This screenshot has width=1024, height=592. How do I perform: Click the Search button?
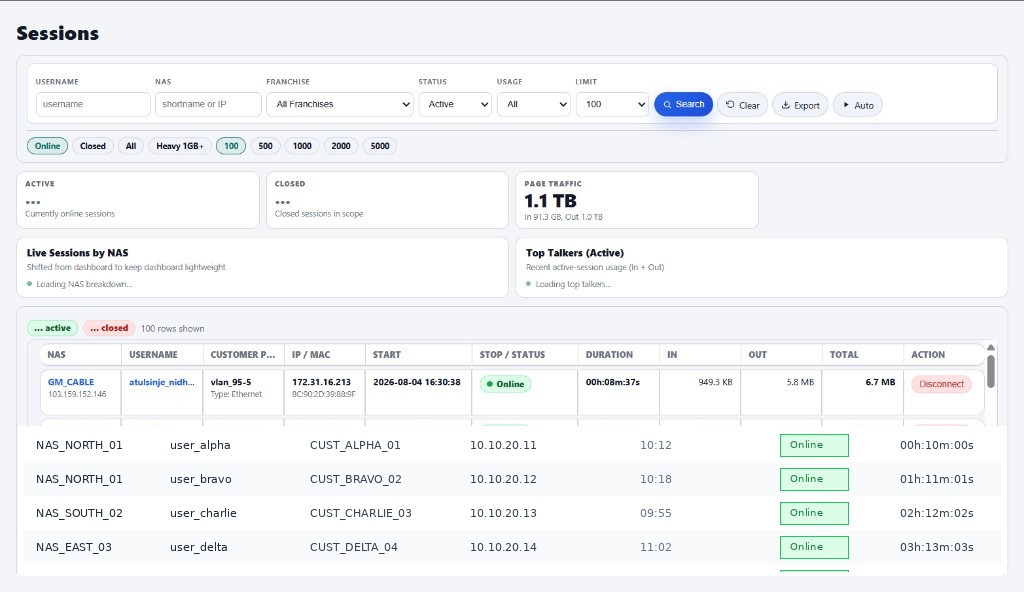683,105
